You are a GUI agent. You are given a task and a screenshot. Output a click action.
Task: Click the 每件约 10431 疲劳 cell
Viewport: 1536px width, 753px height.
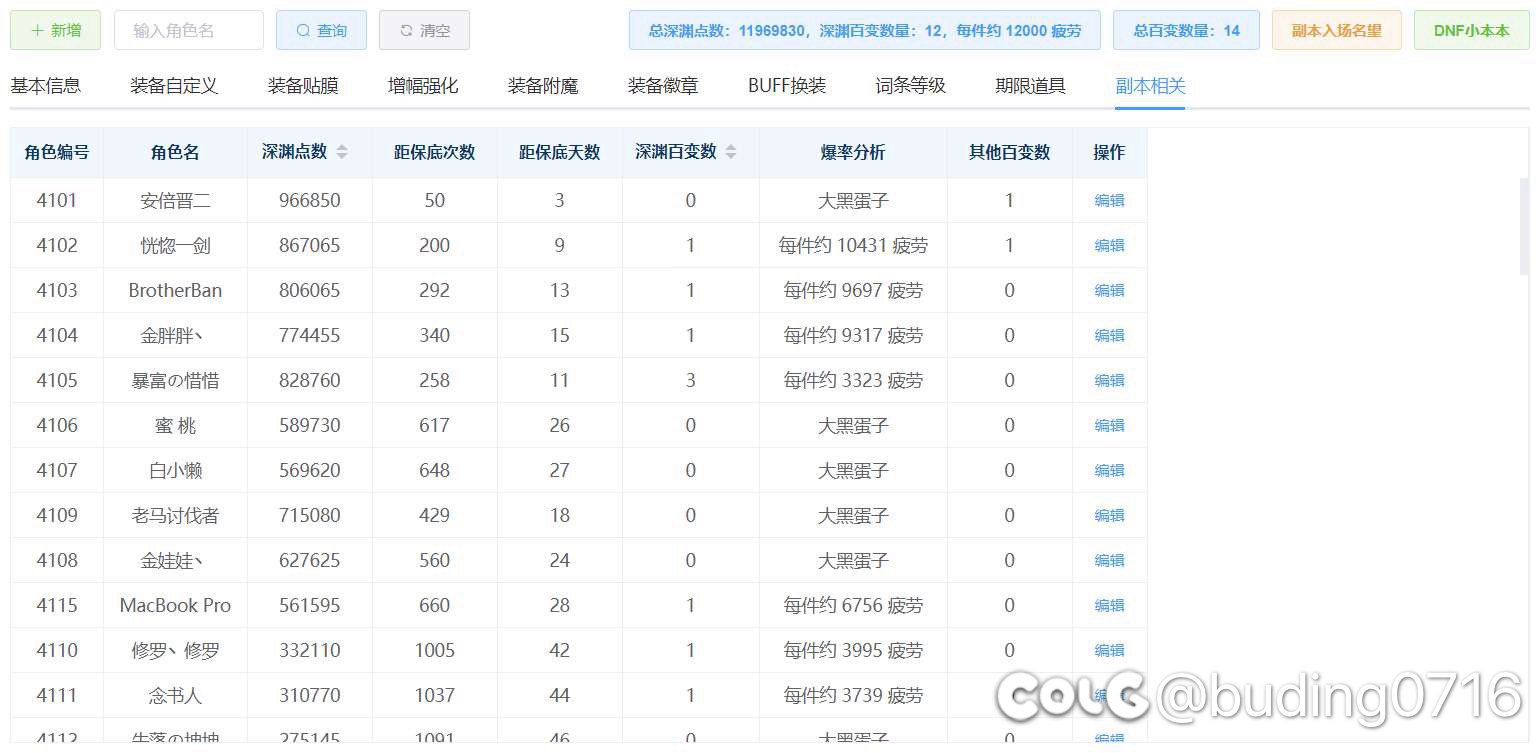click(853, 245)
